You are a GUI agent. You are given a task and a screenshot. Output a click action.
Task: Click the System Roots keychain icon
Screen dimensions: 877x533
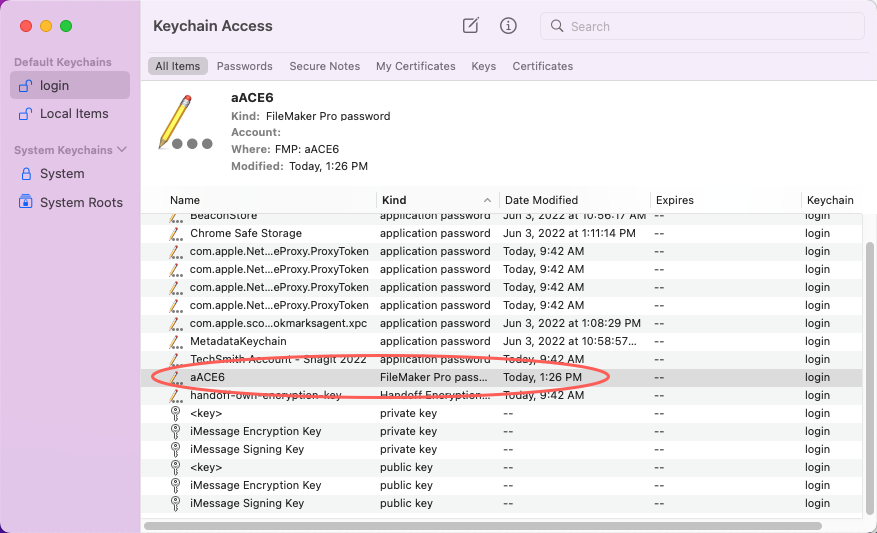tap(26, 202)
